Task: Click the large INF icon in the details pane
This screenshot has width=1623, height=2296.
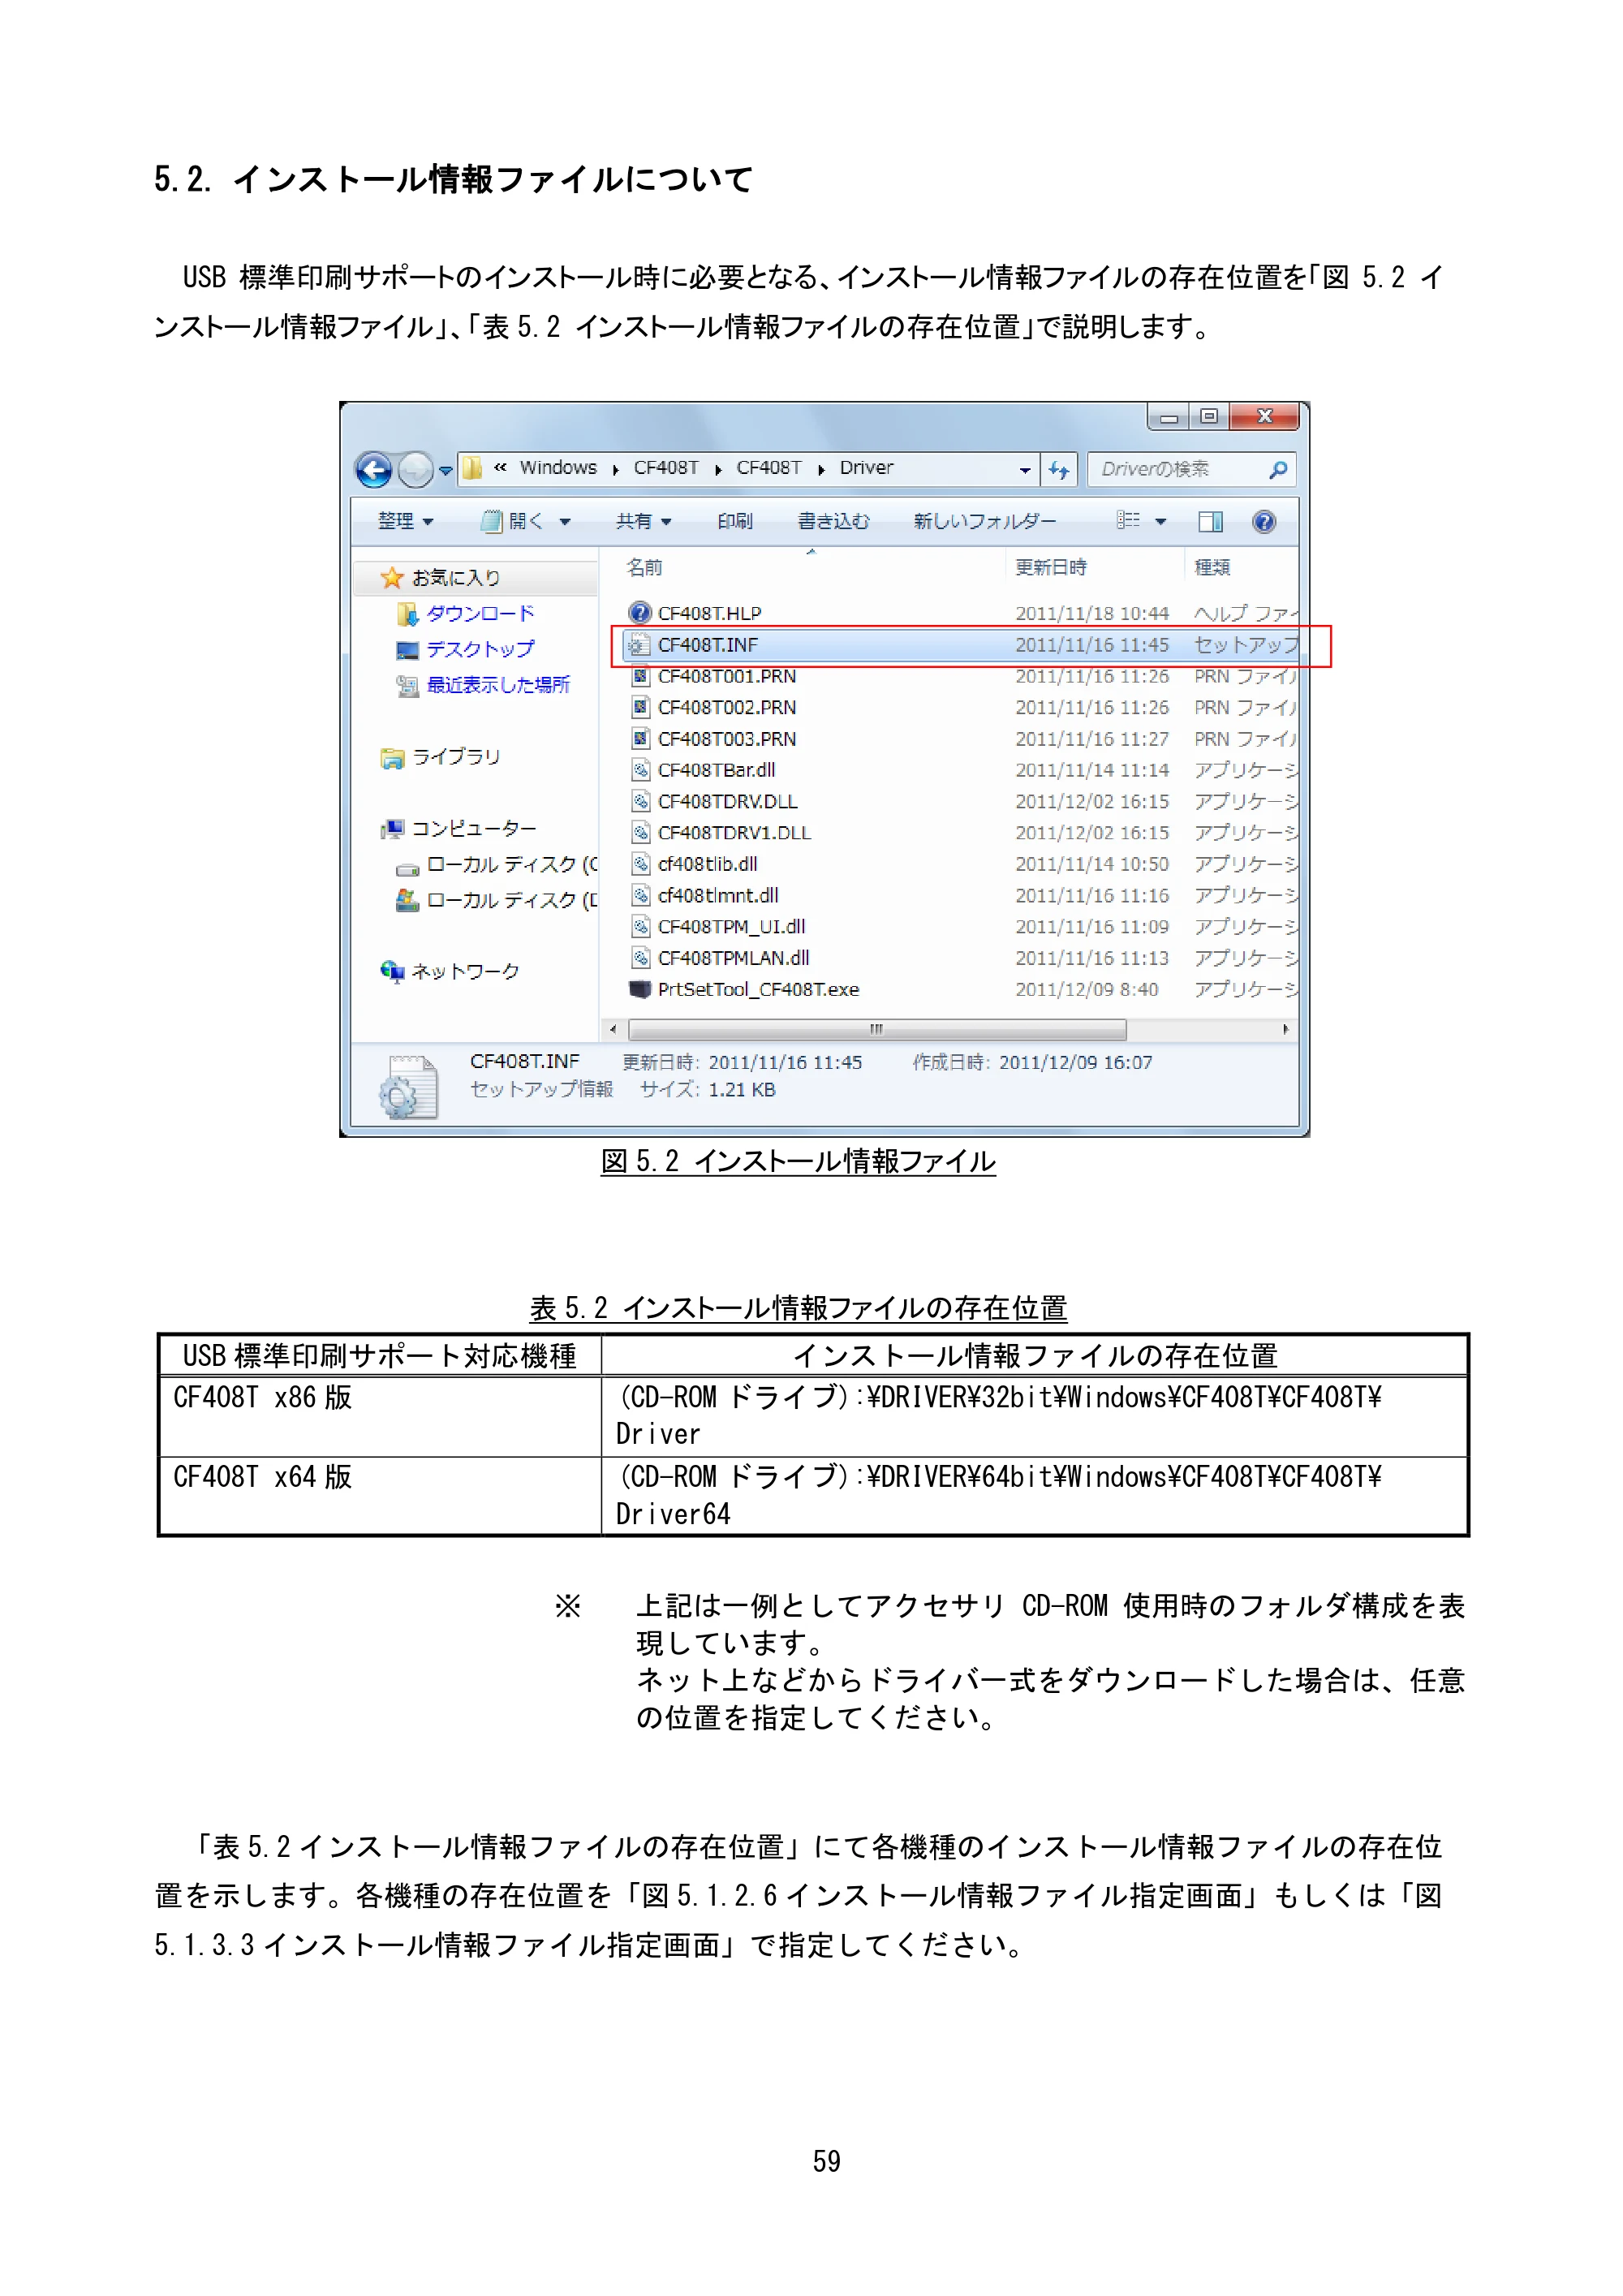Action: 409,1087
